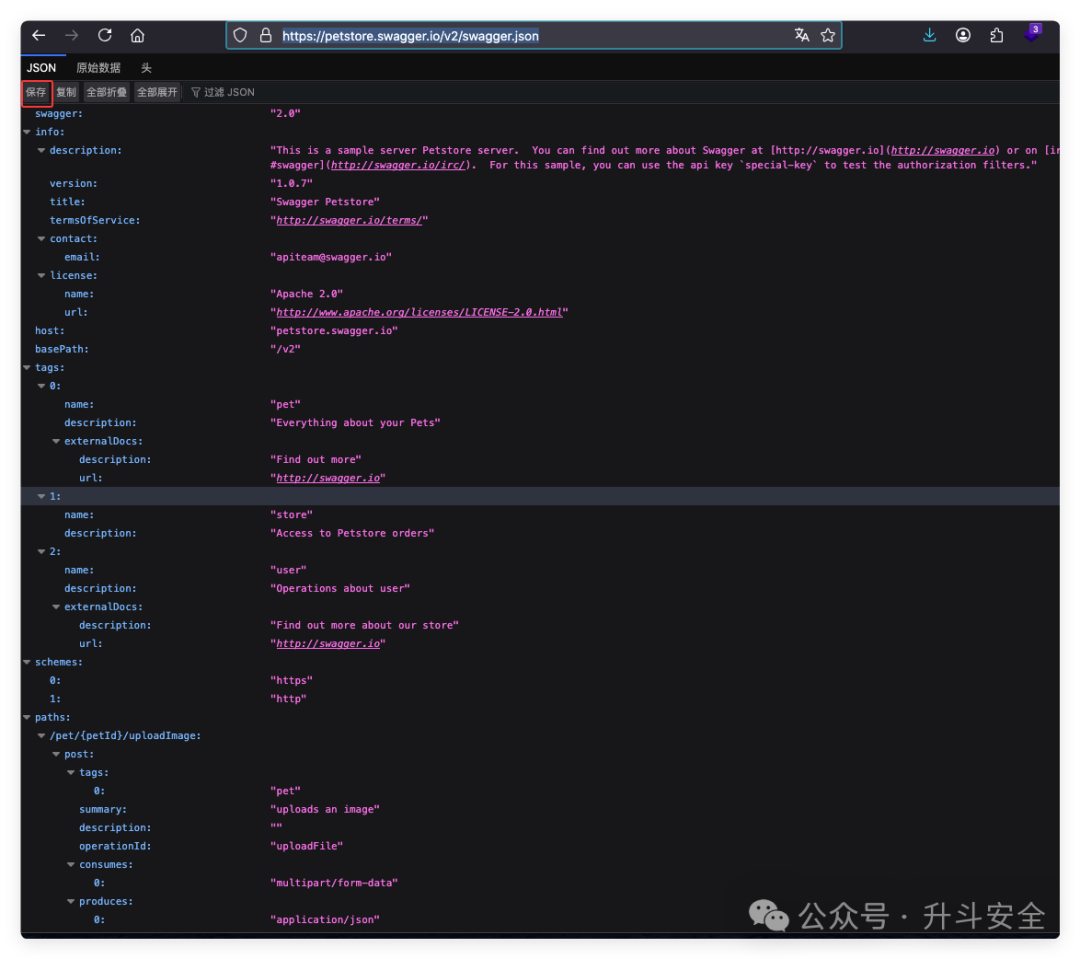Viewport: 1080px width, 959px height.
Task: Collapse the info node
Action: tap(27, 132)
